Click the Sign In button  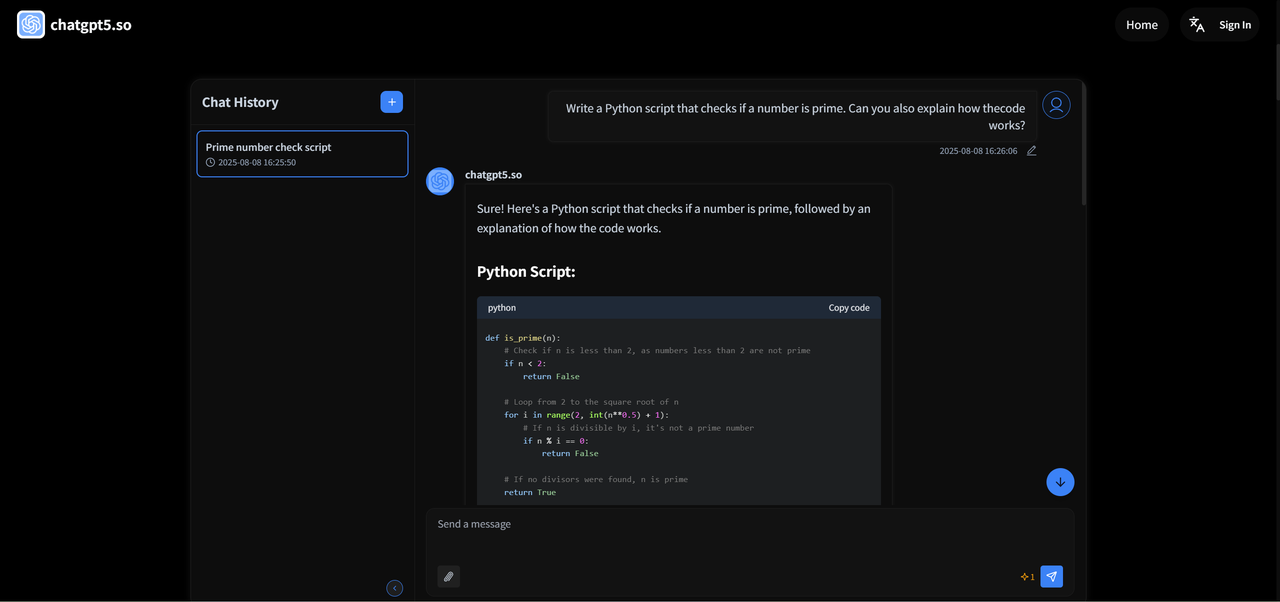point(1235,24)
